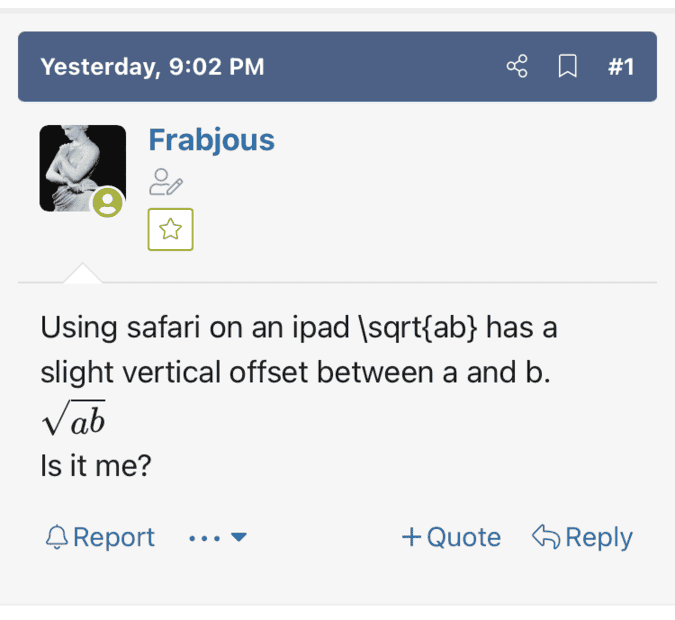Click the share icon in post header
675x620 pixels.
tap(517, 66)
